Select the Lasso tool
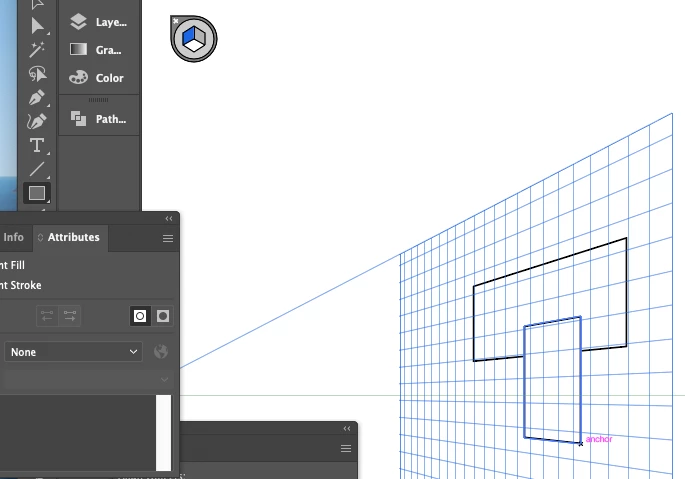The width and height of the screenshot is (685, 479). coord(37,73)
